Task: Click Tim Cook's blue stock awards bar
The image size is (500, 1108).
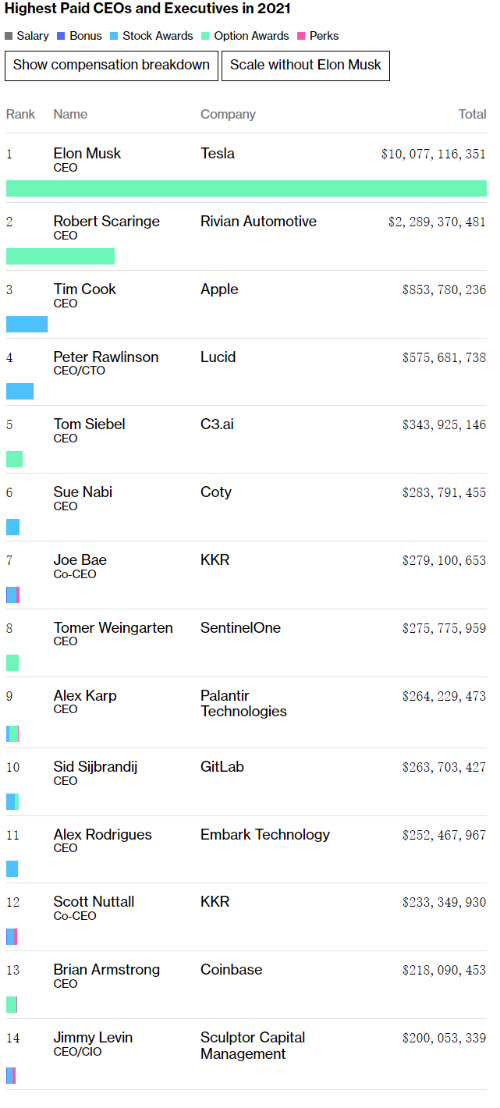Action: [26, 324]
